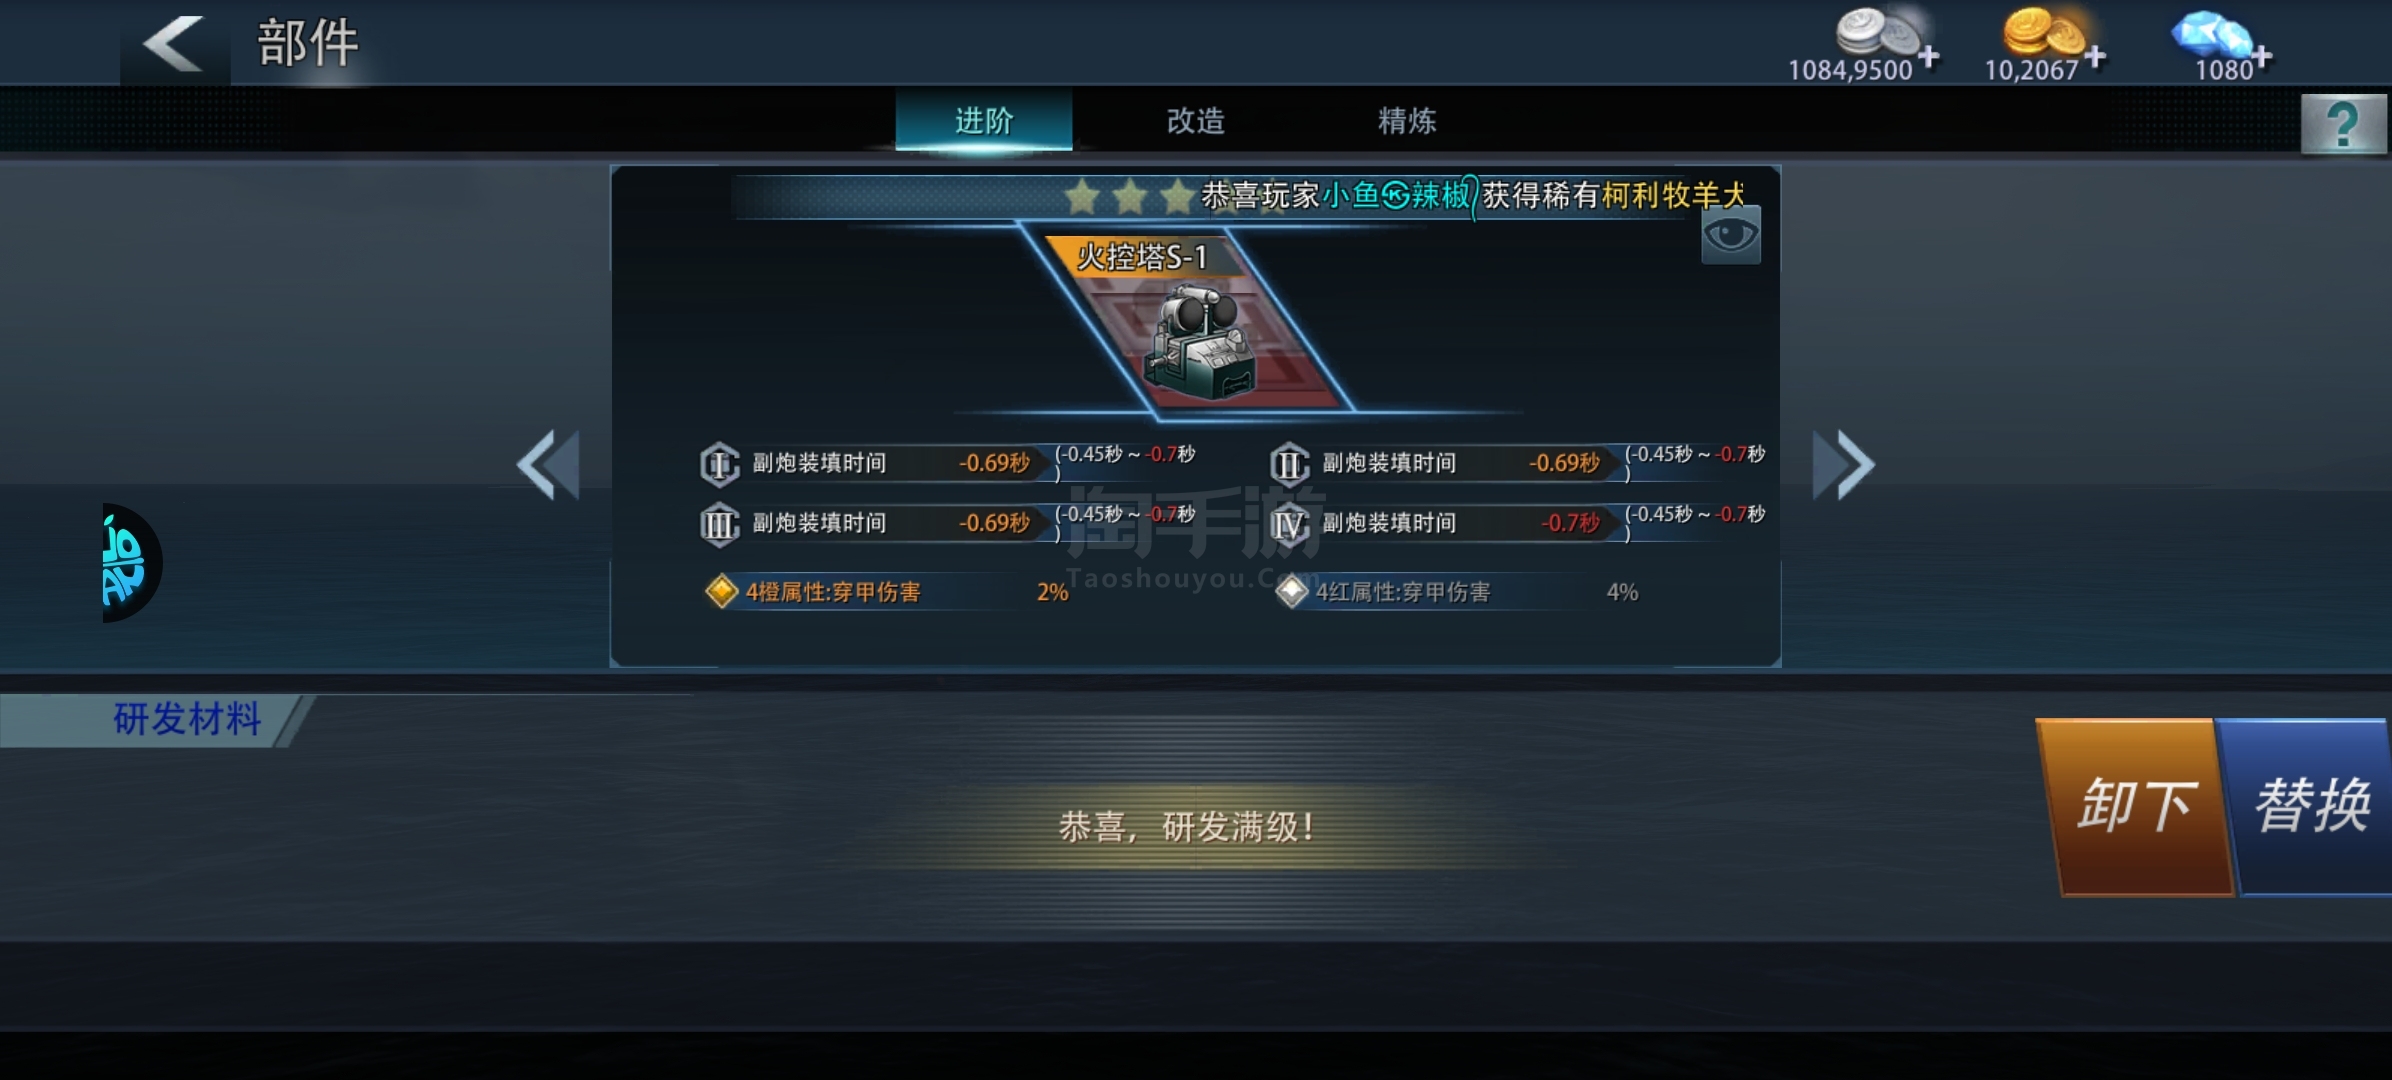This screenshot has height=1080, width=2392.
Task: Add more diamonds with plus icon
Action: point(2261,57)
